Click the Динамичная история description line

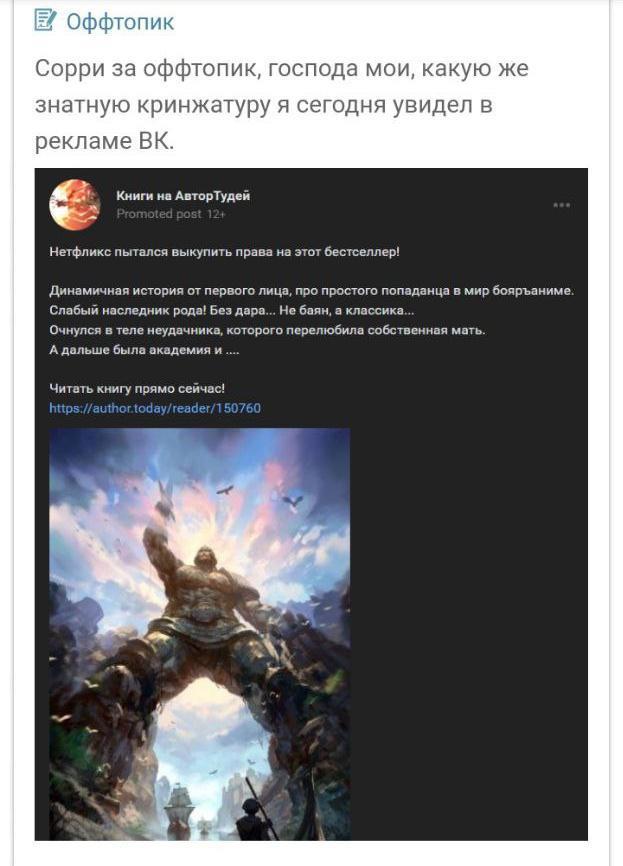[312, 291]
